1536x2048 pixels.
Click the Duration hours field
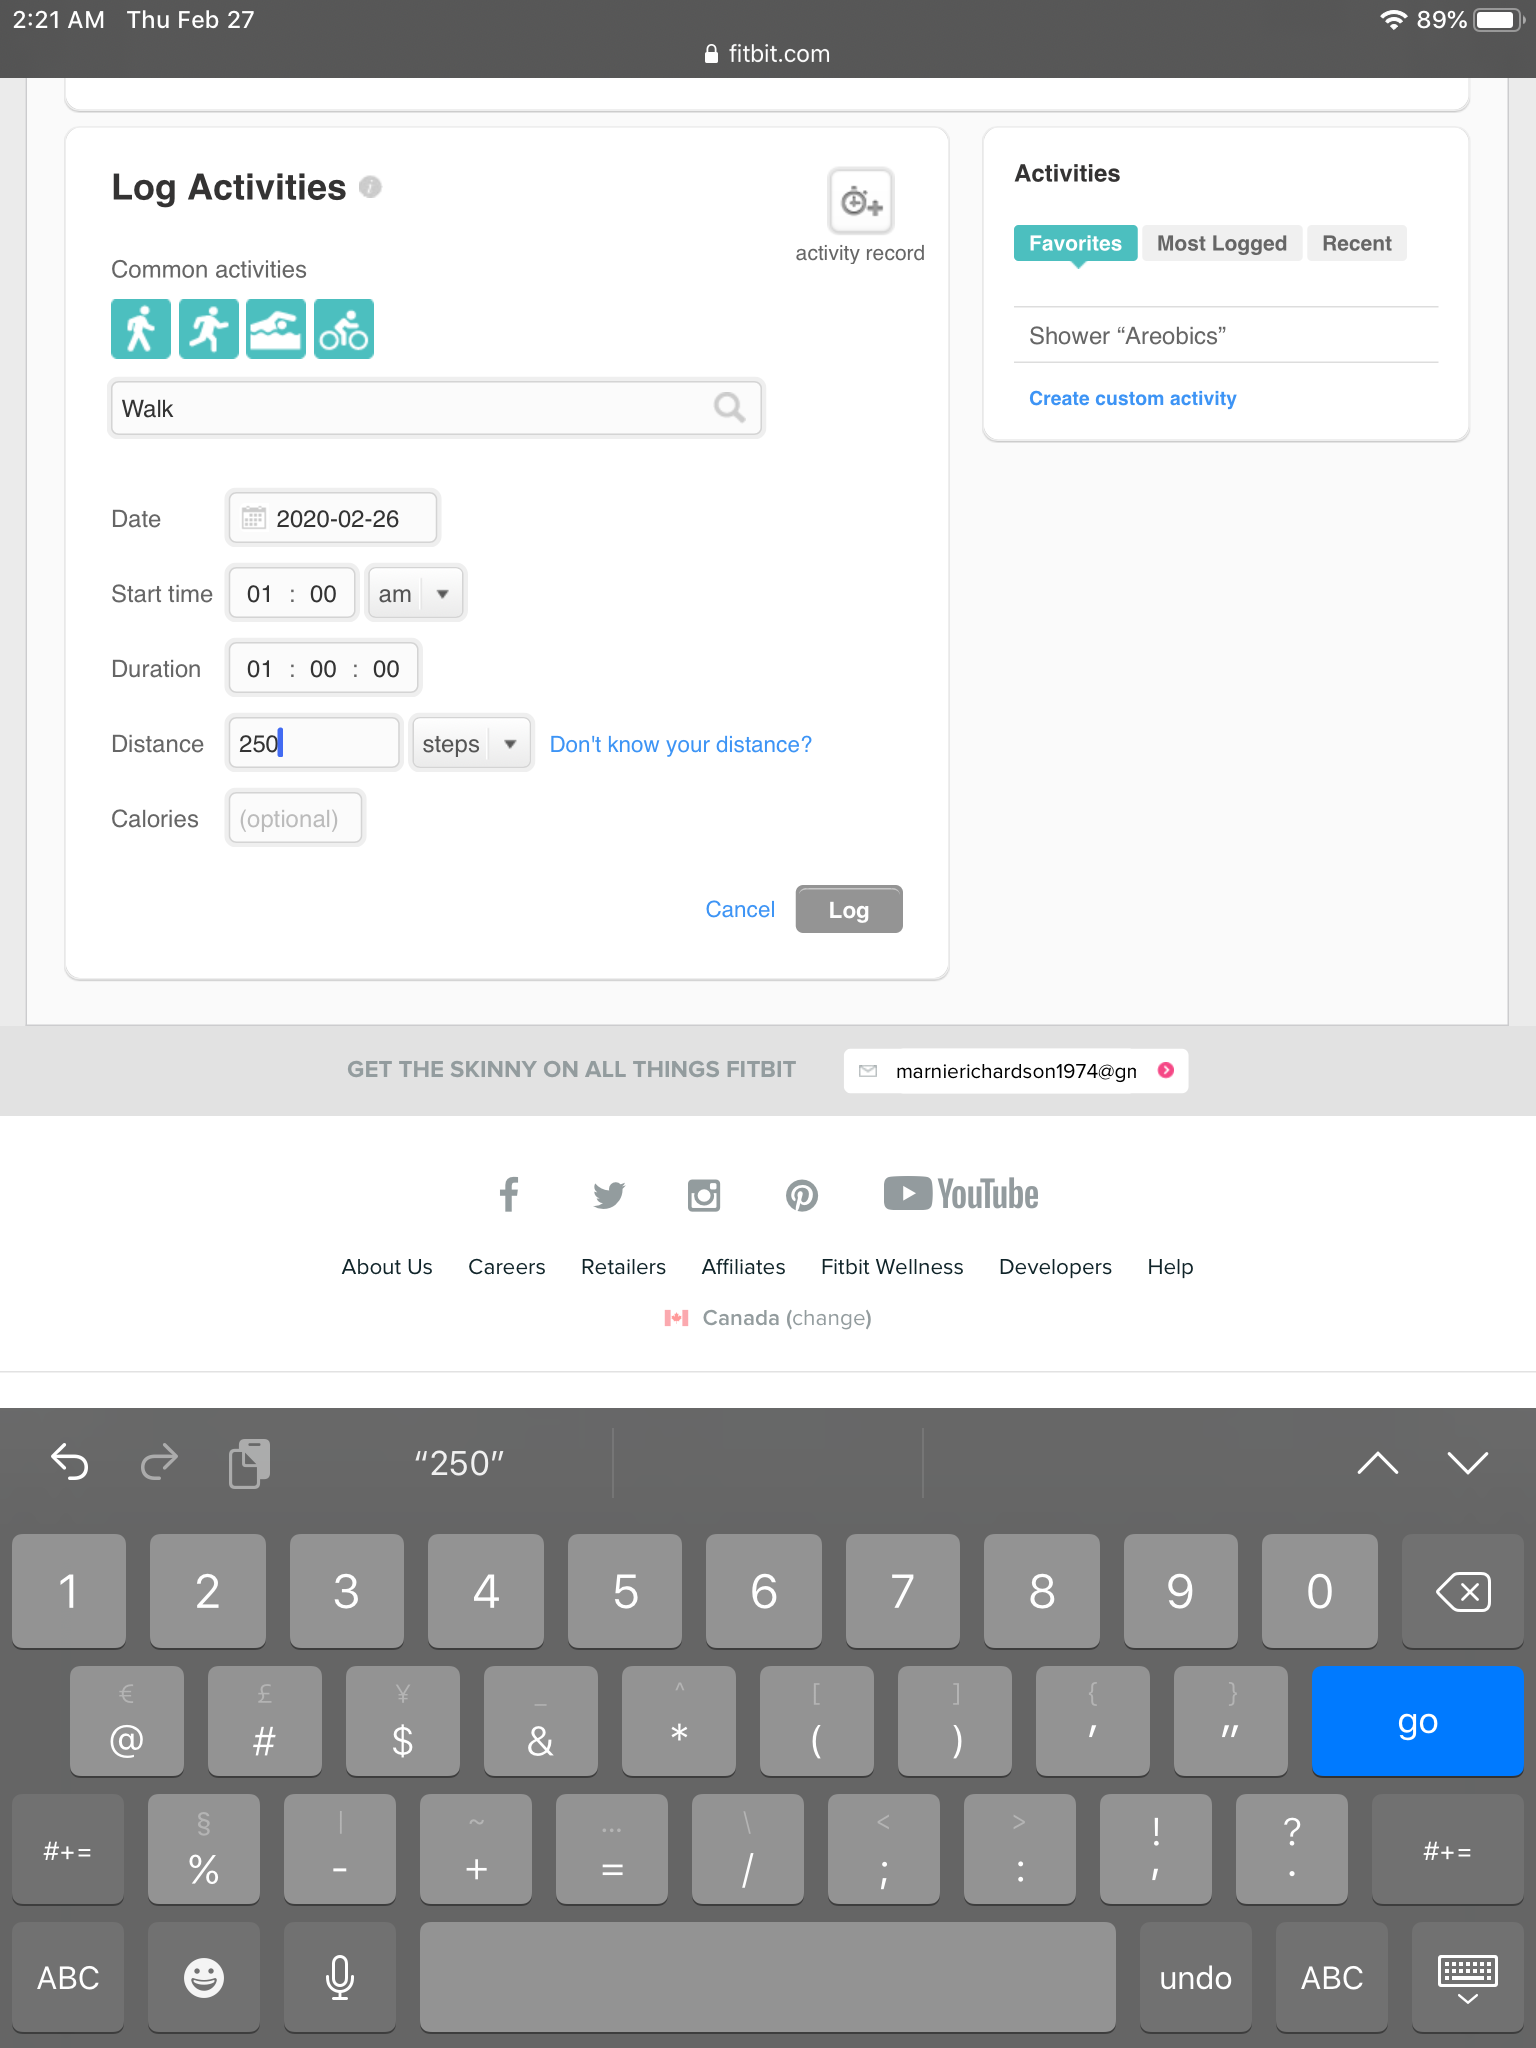(259, 669)
